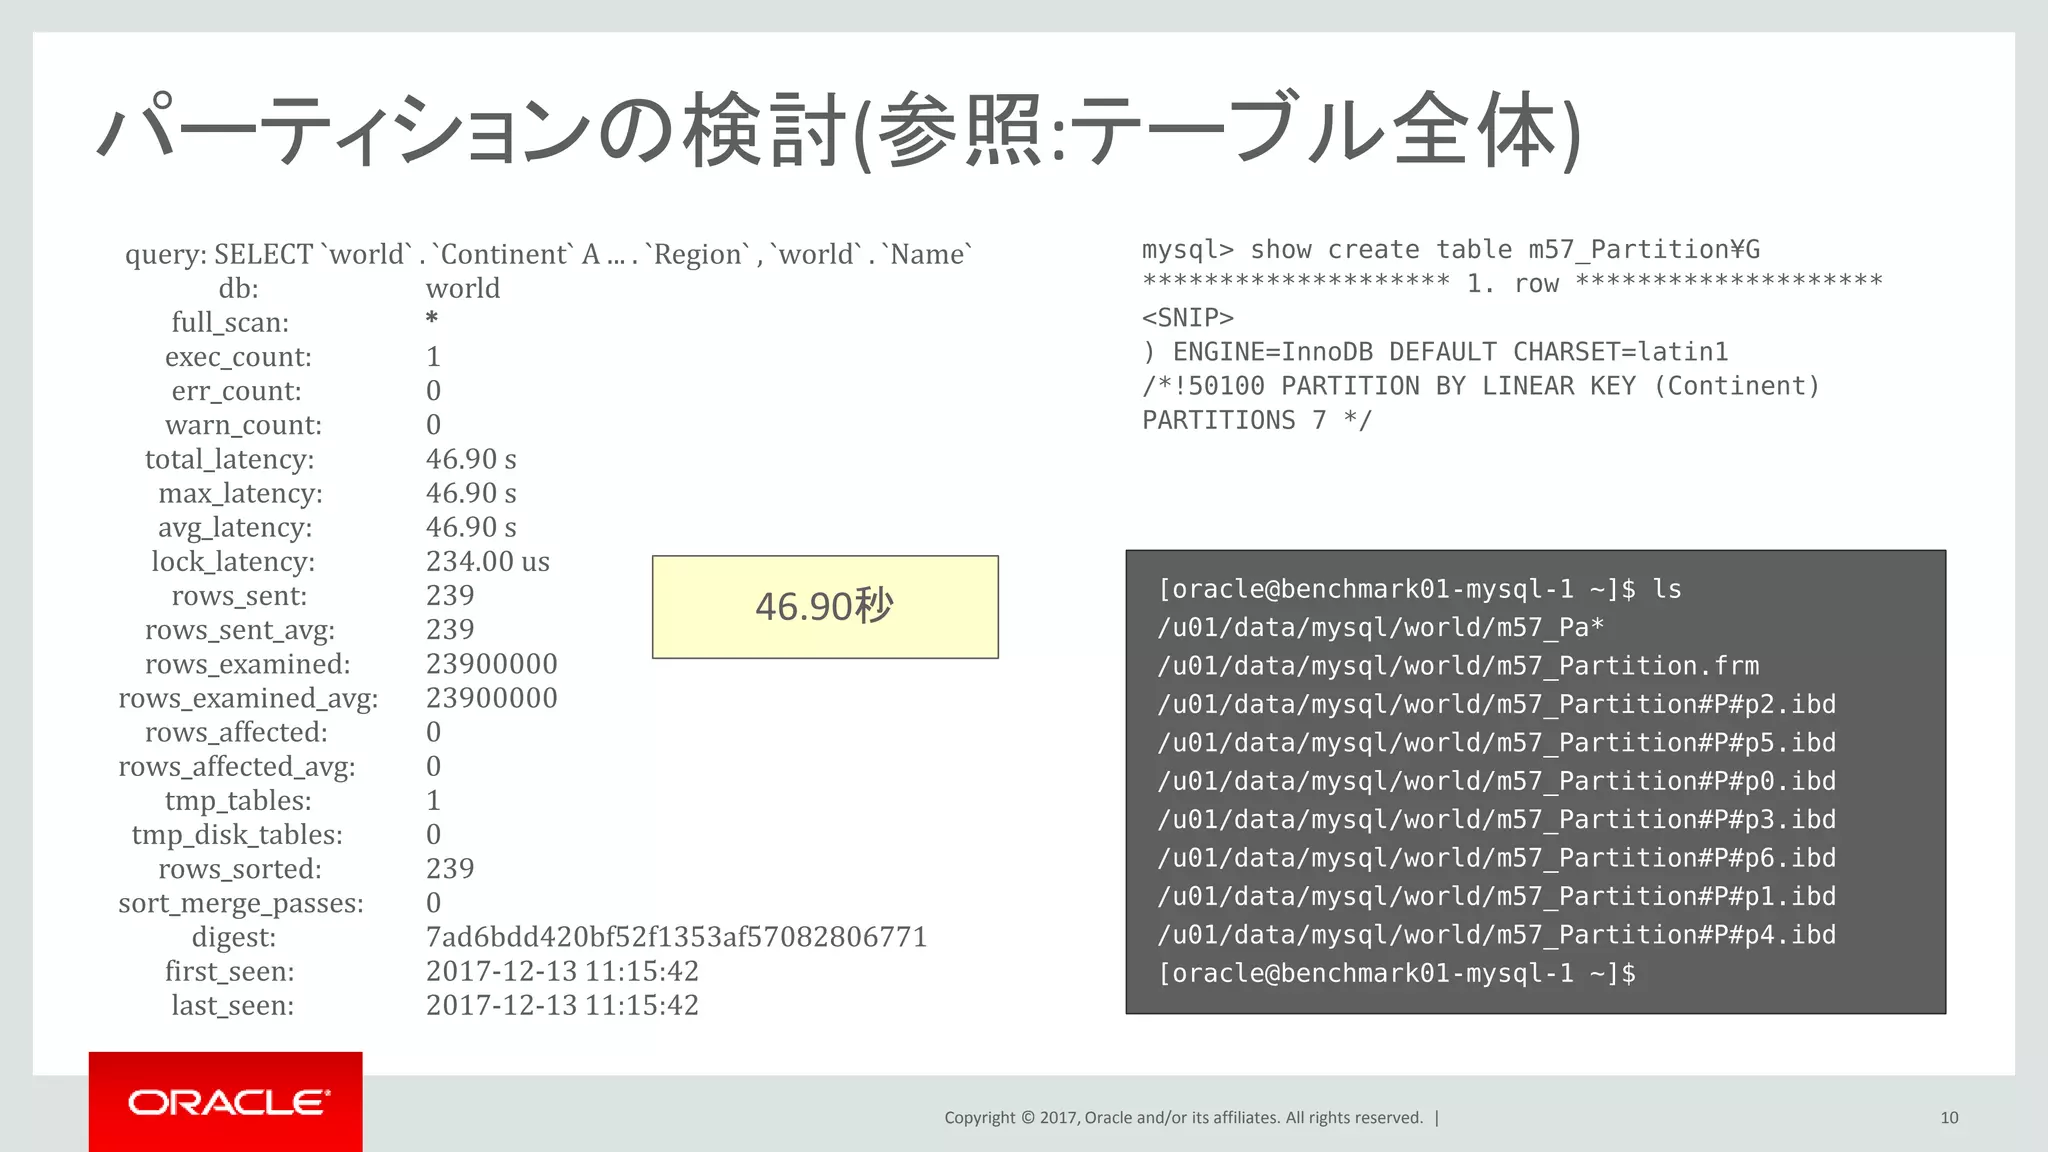Click the rows_affected_avg: label
The image size is (2048, 1152).
click(x=237, y=767)
